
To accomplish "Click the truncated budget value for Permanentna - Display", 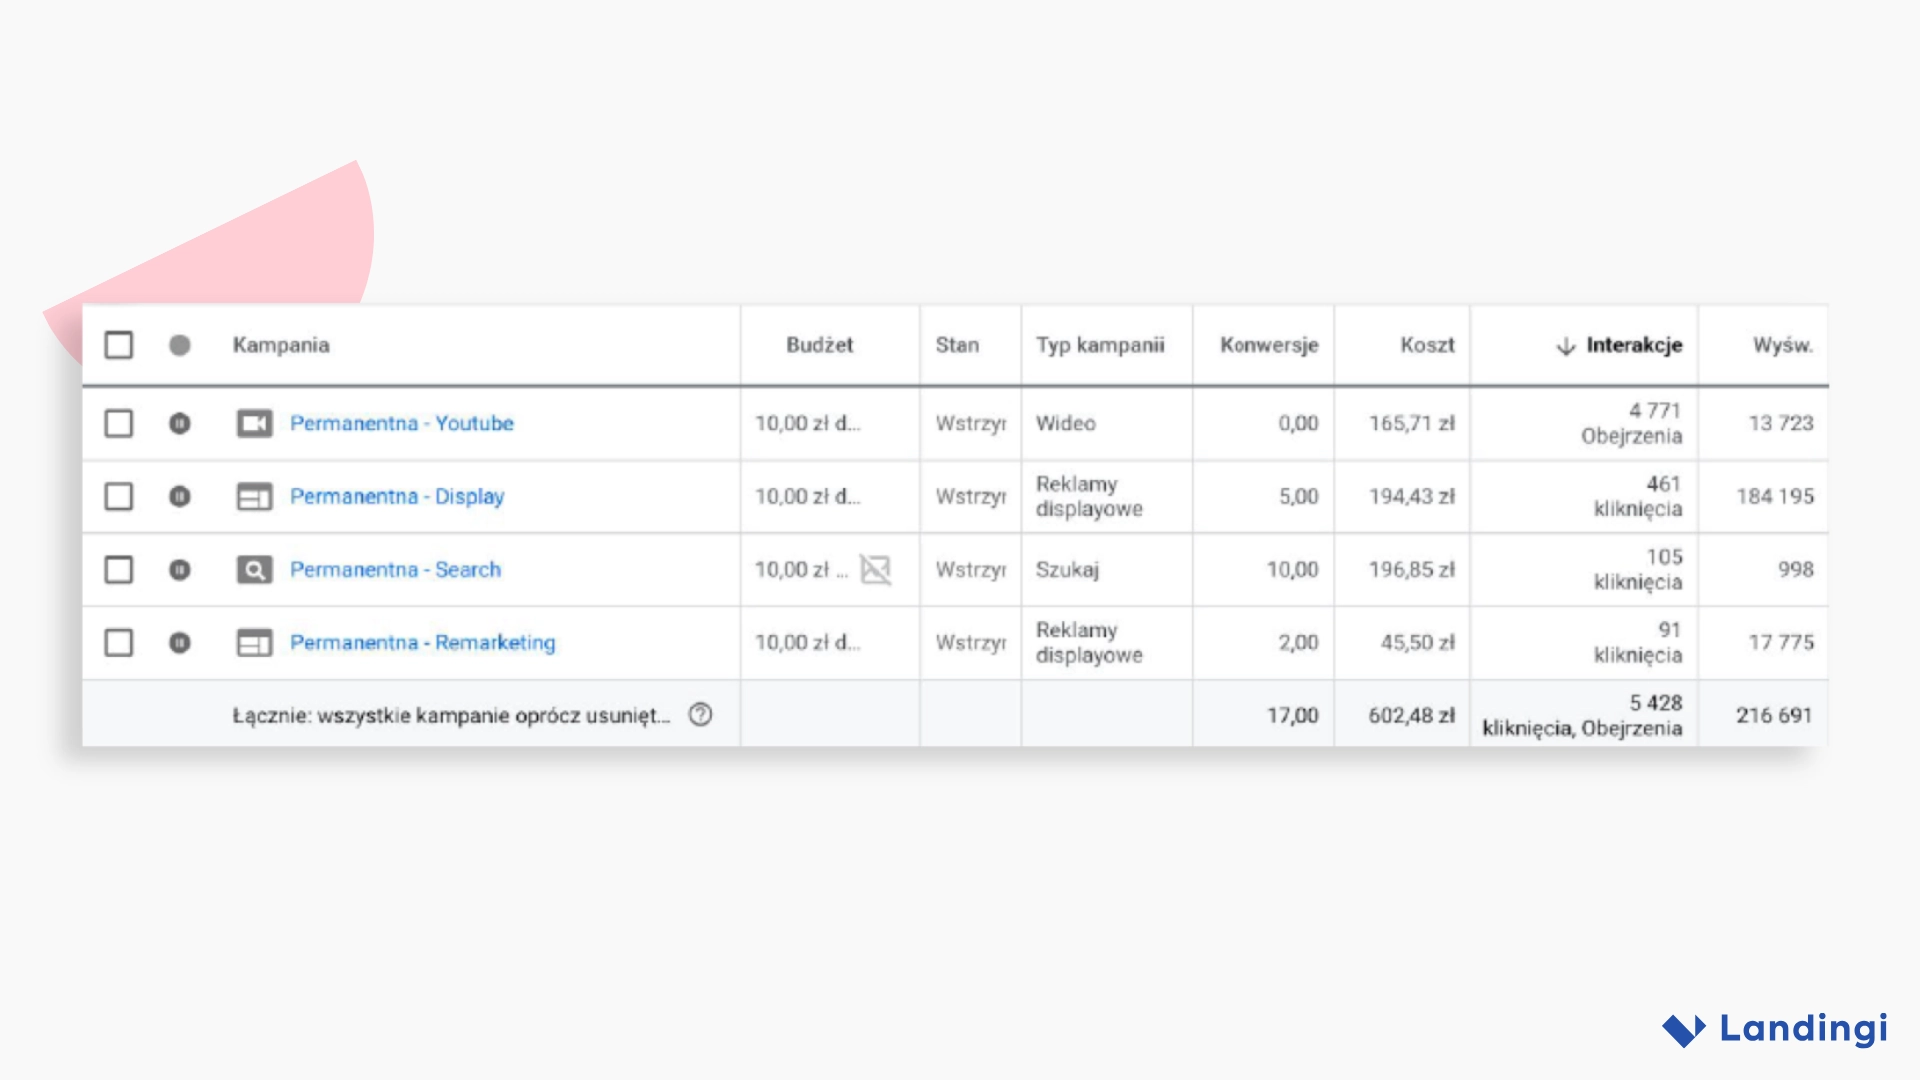I will (x=806, y=497).
